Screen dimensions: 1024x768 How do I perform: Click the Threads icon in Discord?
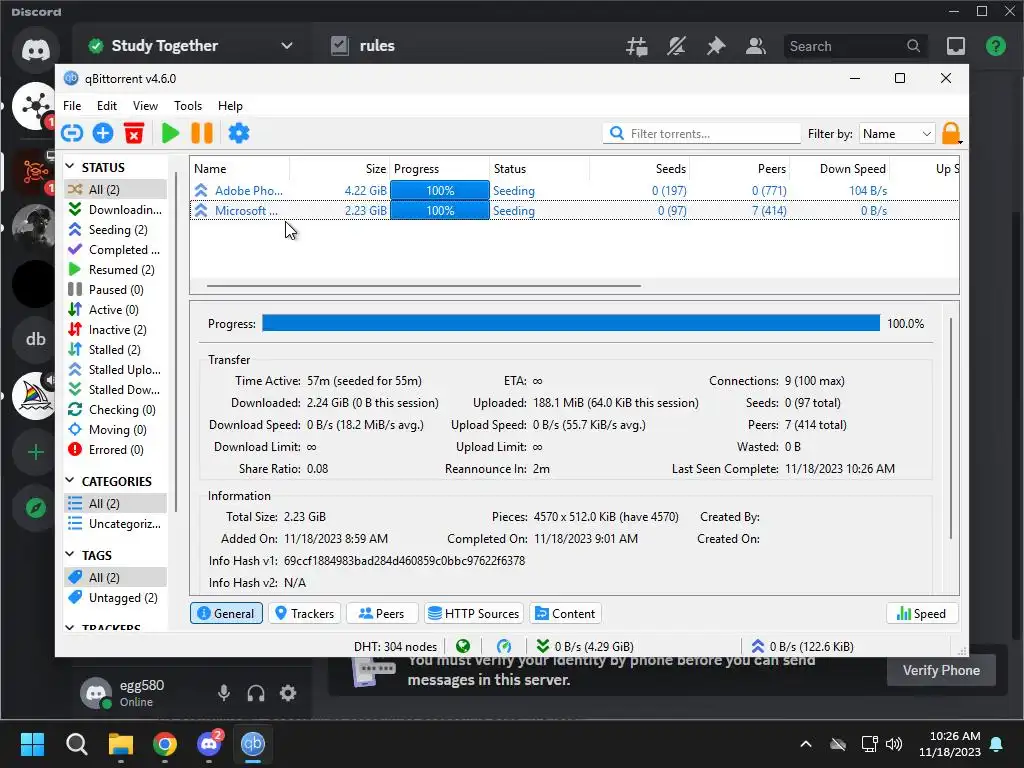pos(637,46)
